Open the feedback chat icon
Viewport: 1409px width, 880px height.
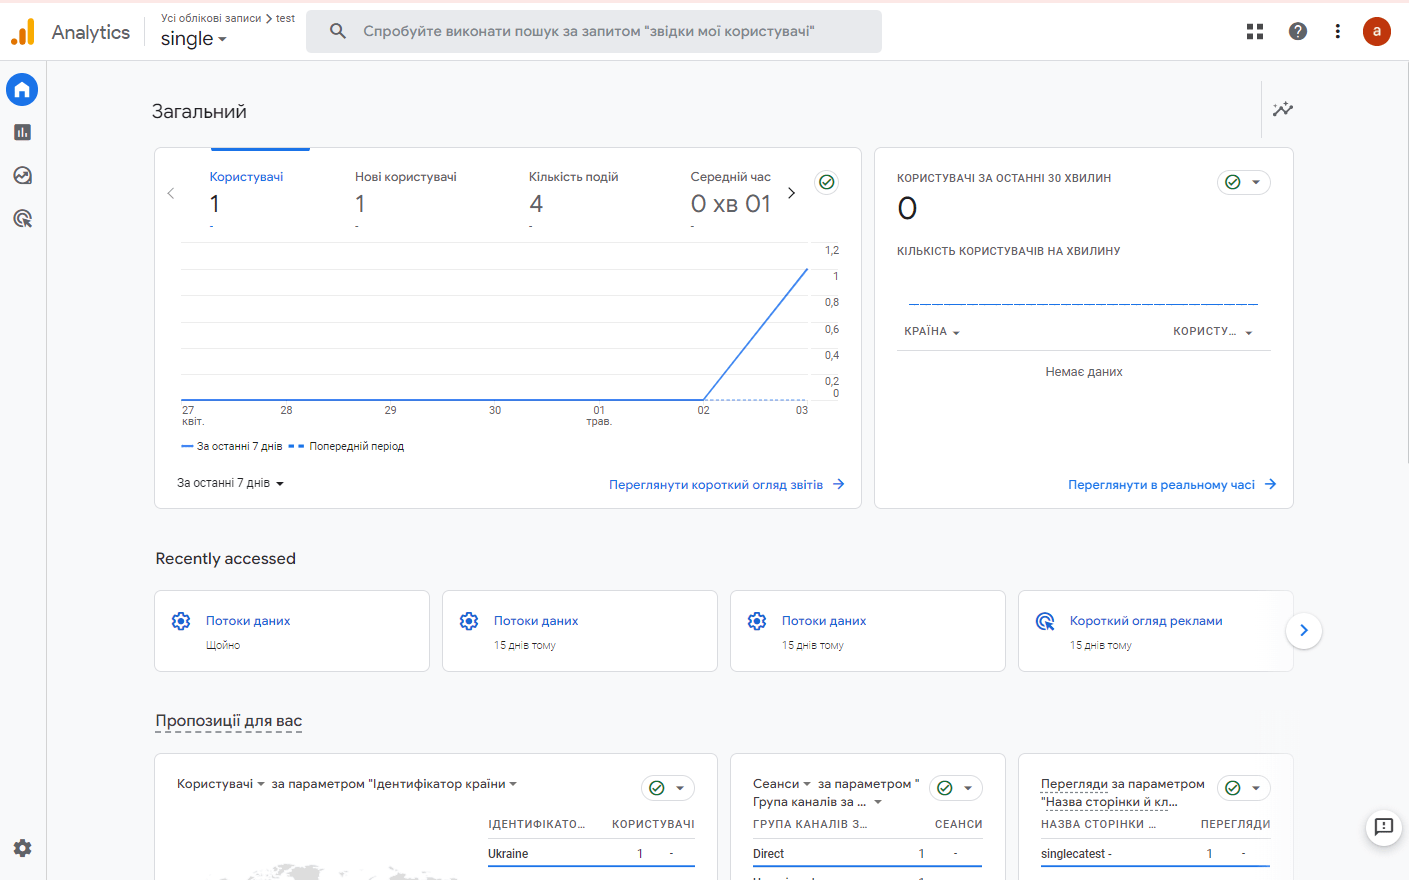pyautogui.click(x=1383, y=827)
